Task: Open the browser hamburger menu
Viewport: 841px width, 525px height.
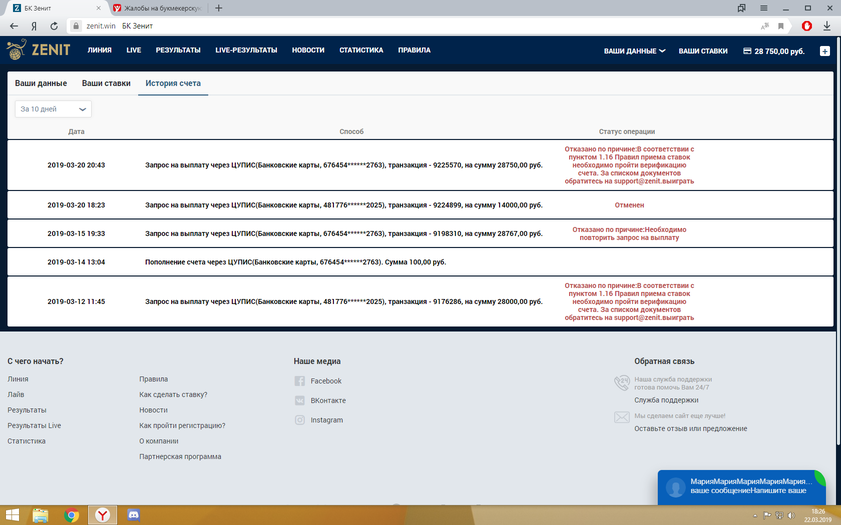Action: tap(763, 8)
